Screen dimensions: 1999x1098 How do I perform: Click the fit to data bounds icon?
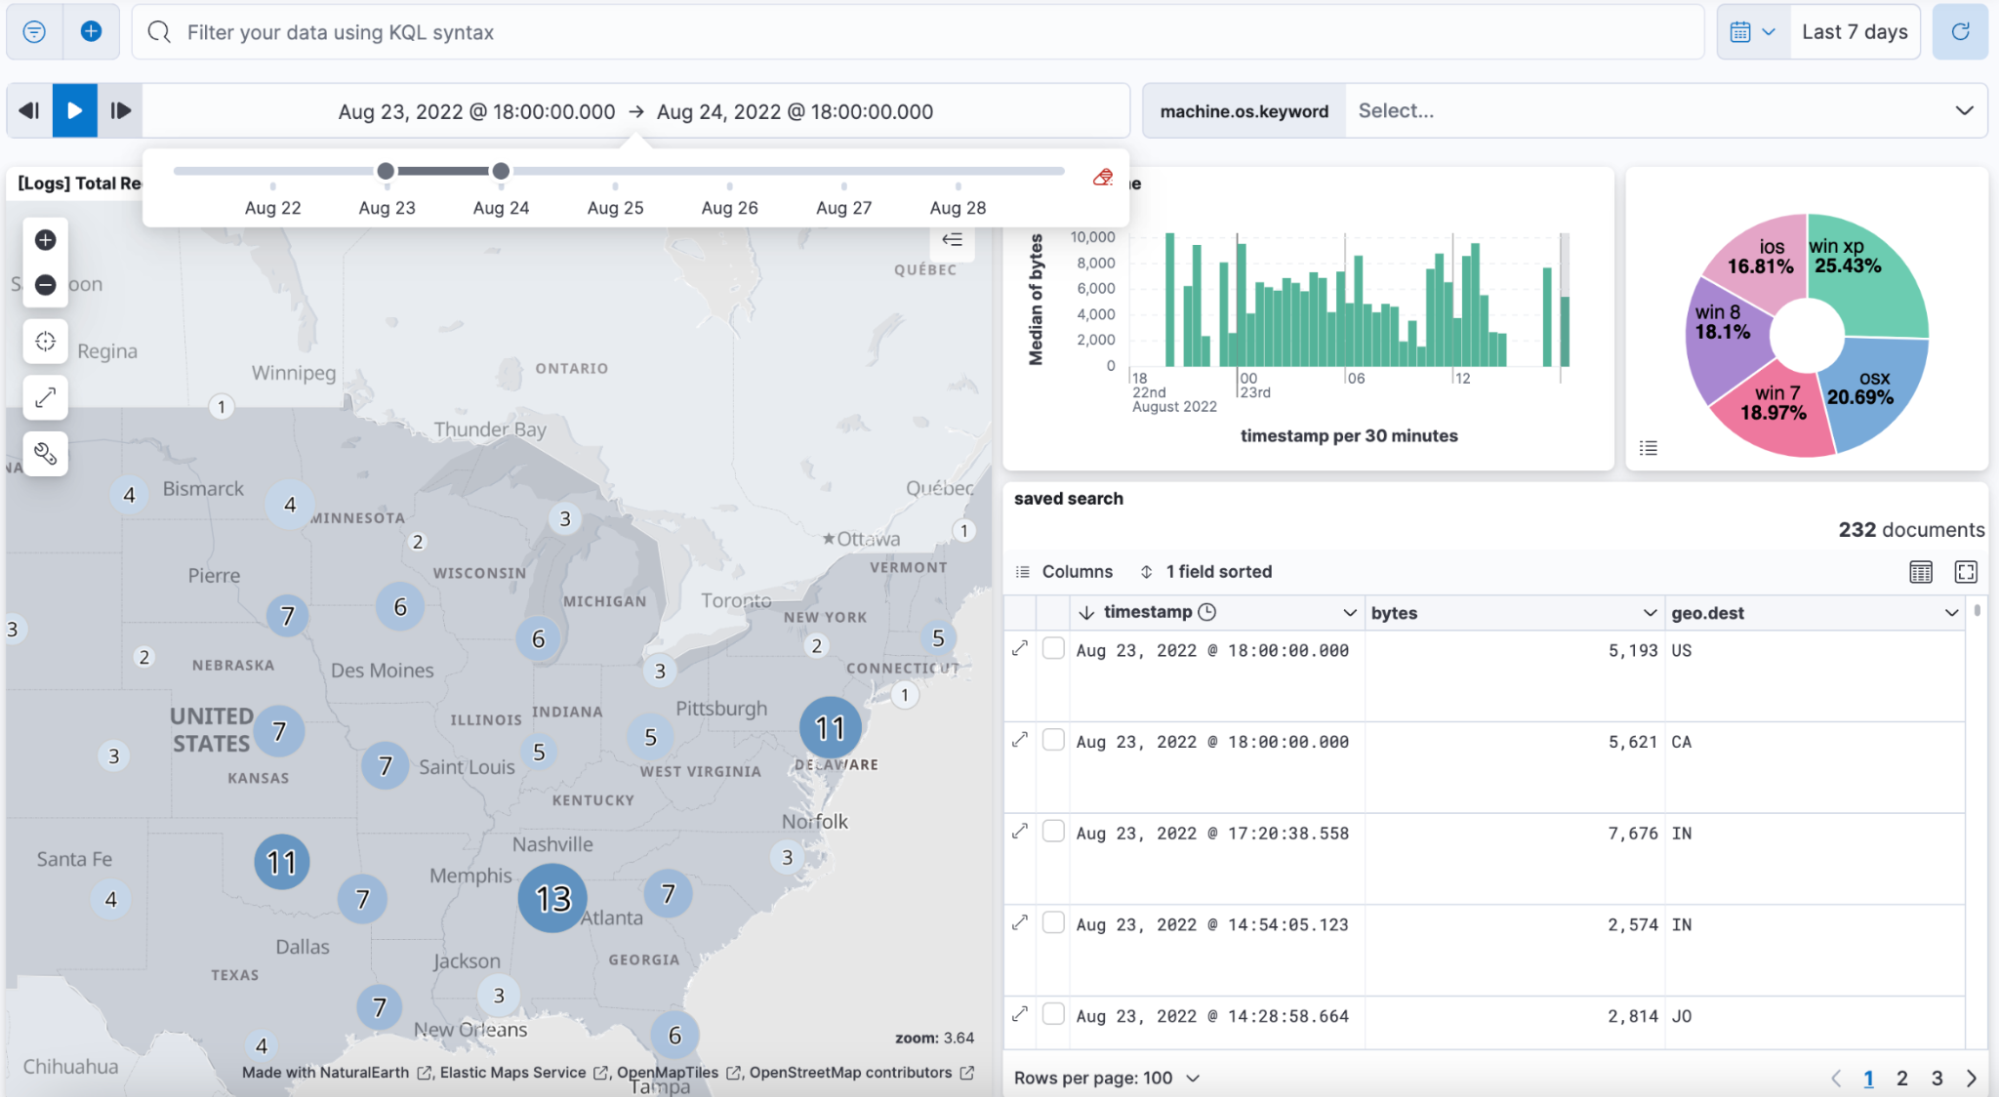tap(45, 342)
